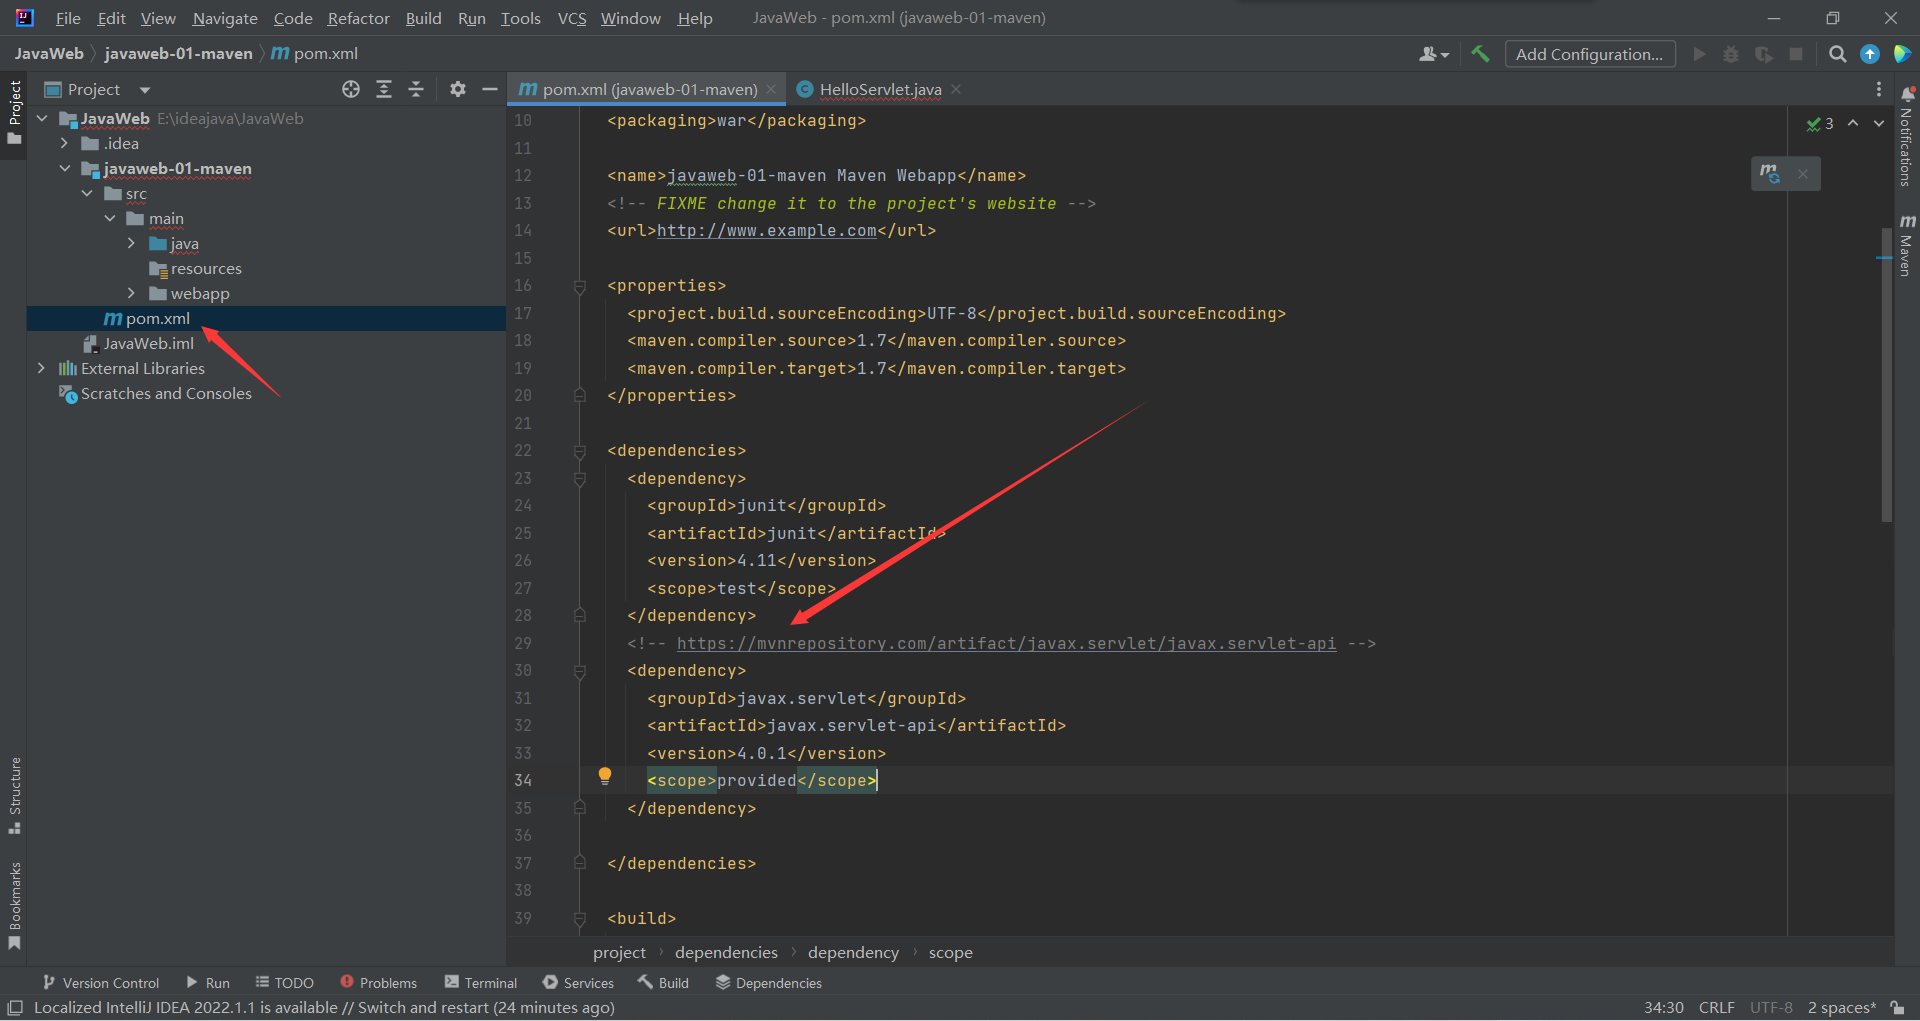Screen dimensions: 1920x1021
Task: Click the dependencies breadcrumb
Action: click(x=726, y=953)
